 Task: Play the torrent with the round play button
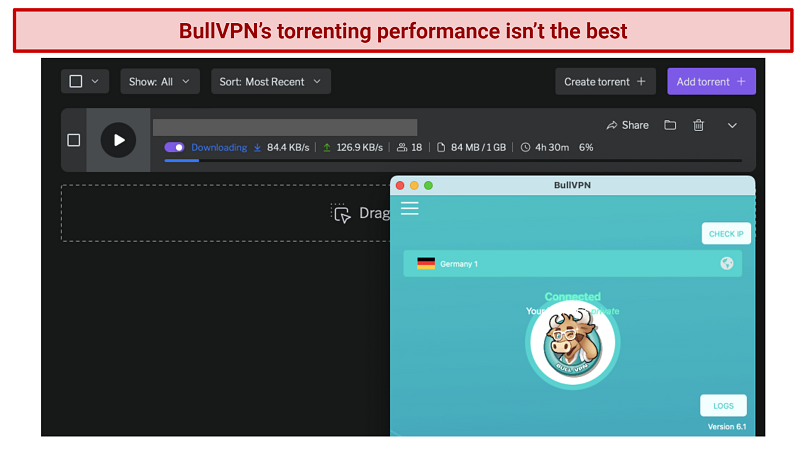pyautogui.click(x=118, y=140)
